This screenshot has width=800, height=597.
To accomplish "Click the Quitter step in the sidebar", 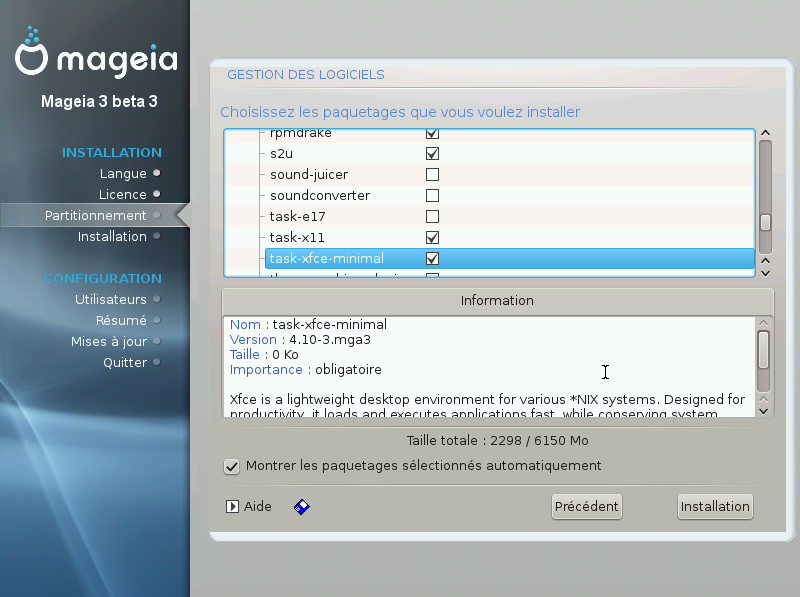I will point(125,362).
